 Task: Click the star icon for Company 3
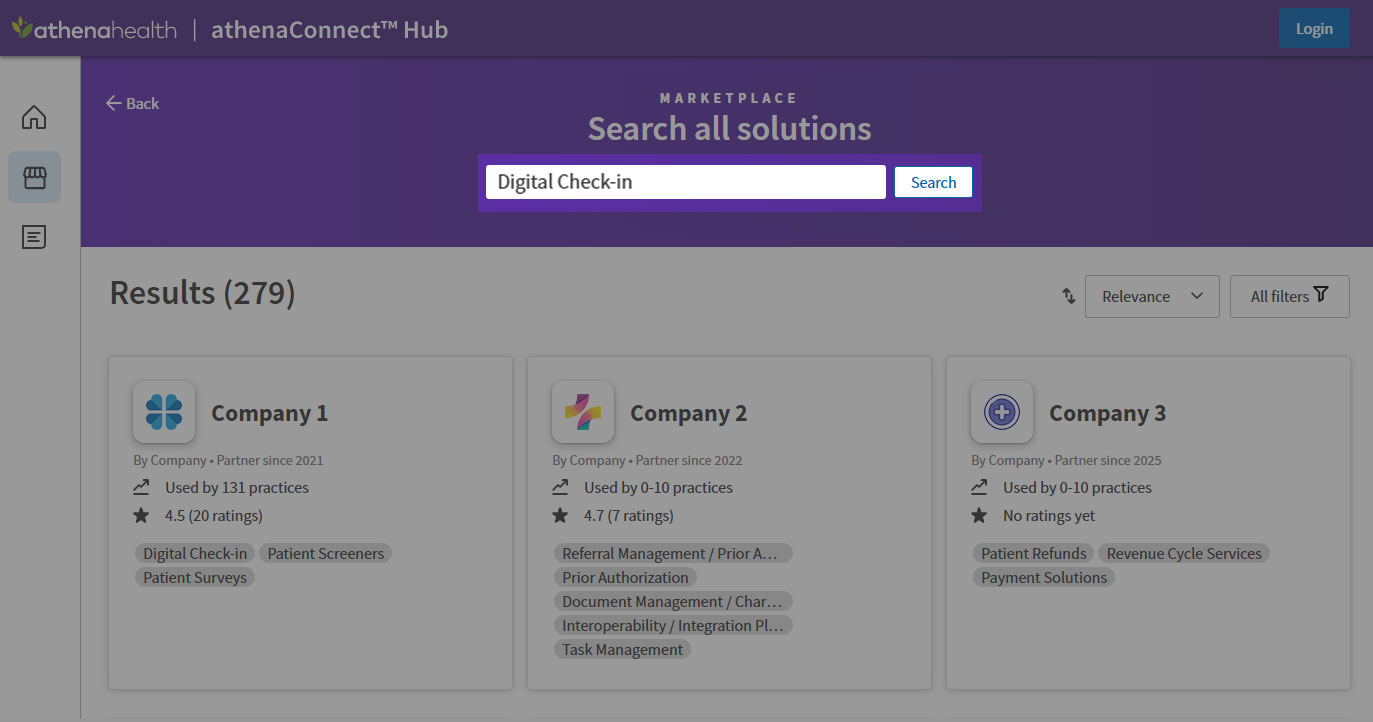tap(979, 516)
